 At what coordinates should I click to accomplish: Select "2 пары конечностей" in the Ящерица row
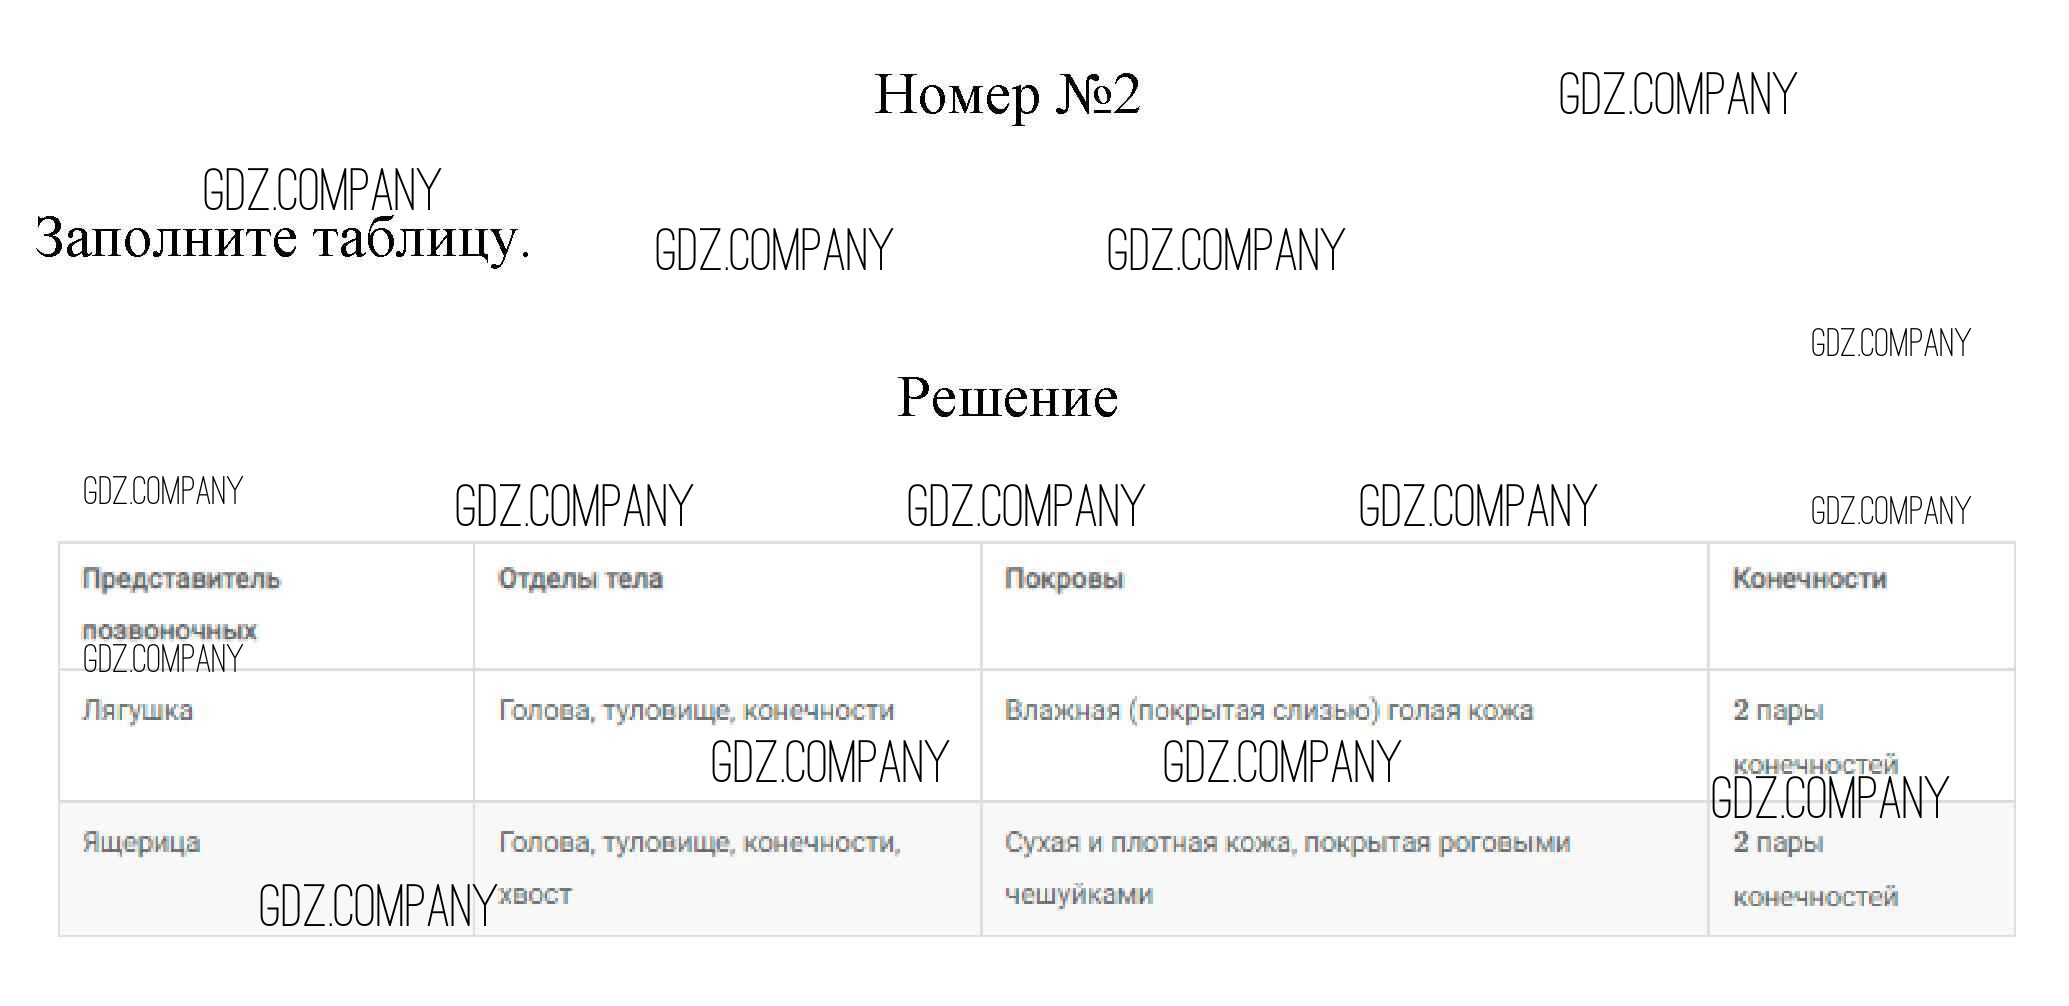[x=1814, y=869]
